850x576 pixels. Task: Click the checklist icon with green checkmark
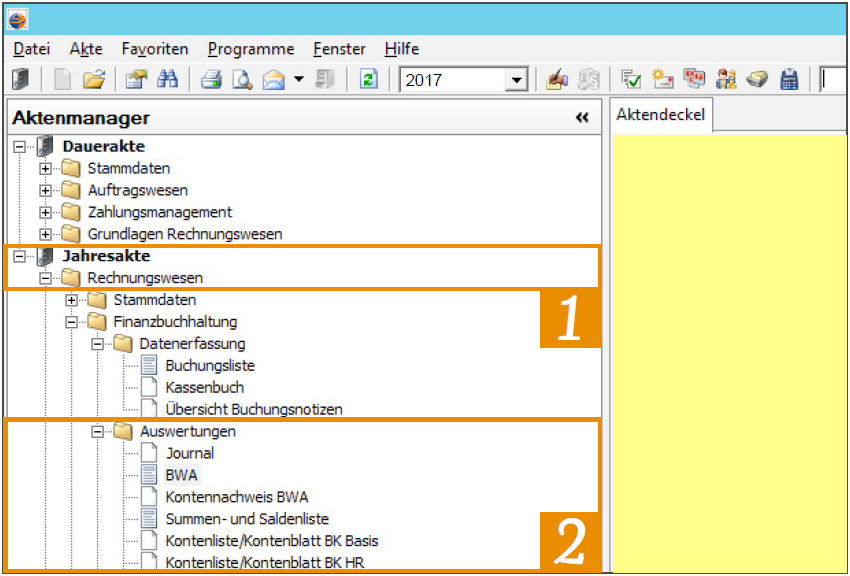pos(631,80)
